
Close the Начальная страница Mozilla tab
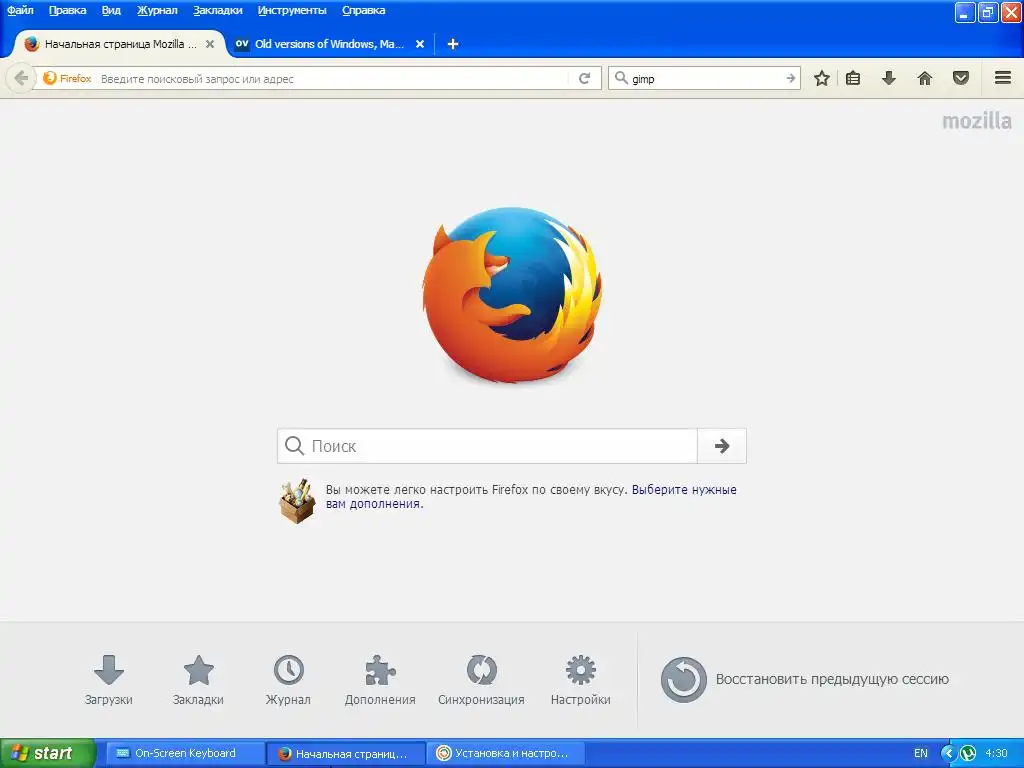210,44
